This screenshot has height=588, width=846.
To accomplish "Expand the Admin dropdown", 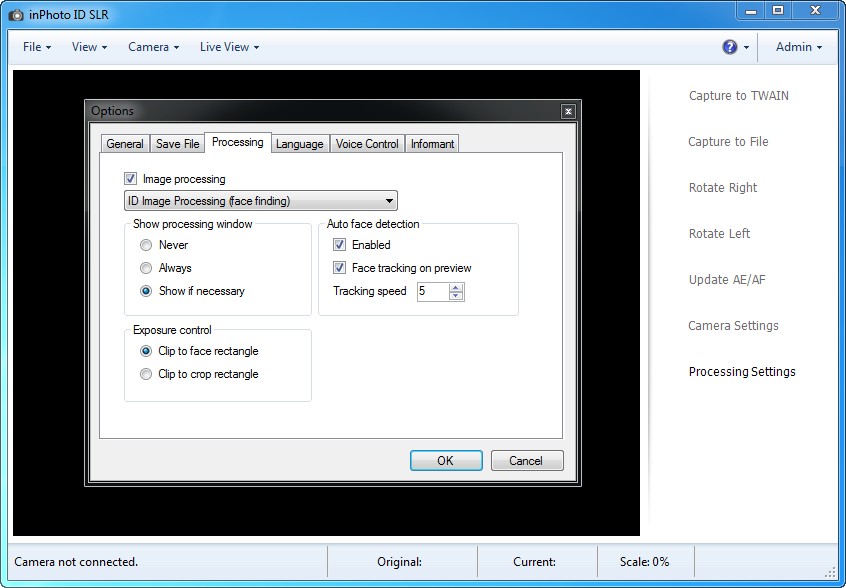I will pos(799,47).
